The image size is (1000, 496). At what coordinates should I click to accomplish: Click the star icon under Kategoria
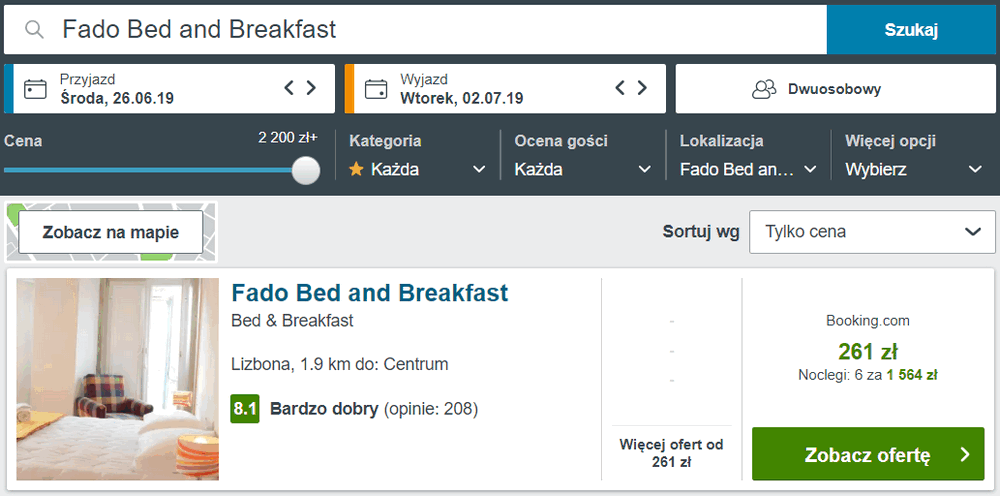click(357, 170)
